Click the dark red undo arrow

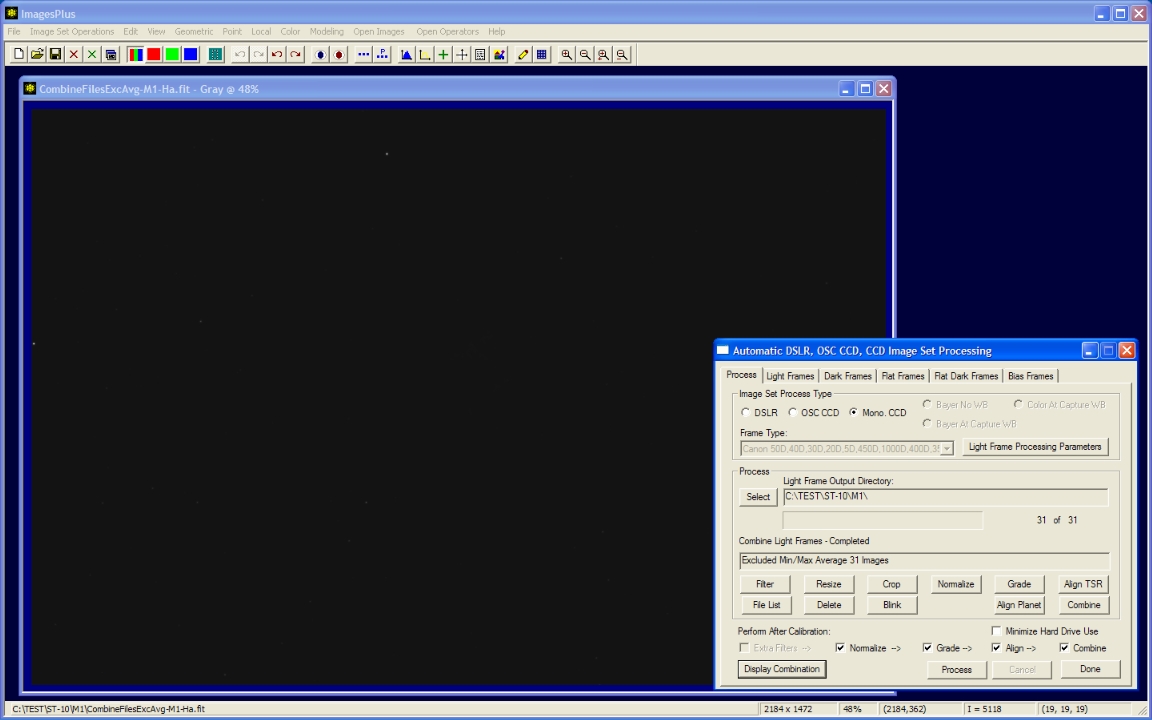click(277, 54)
